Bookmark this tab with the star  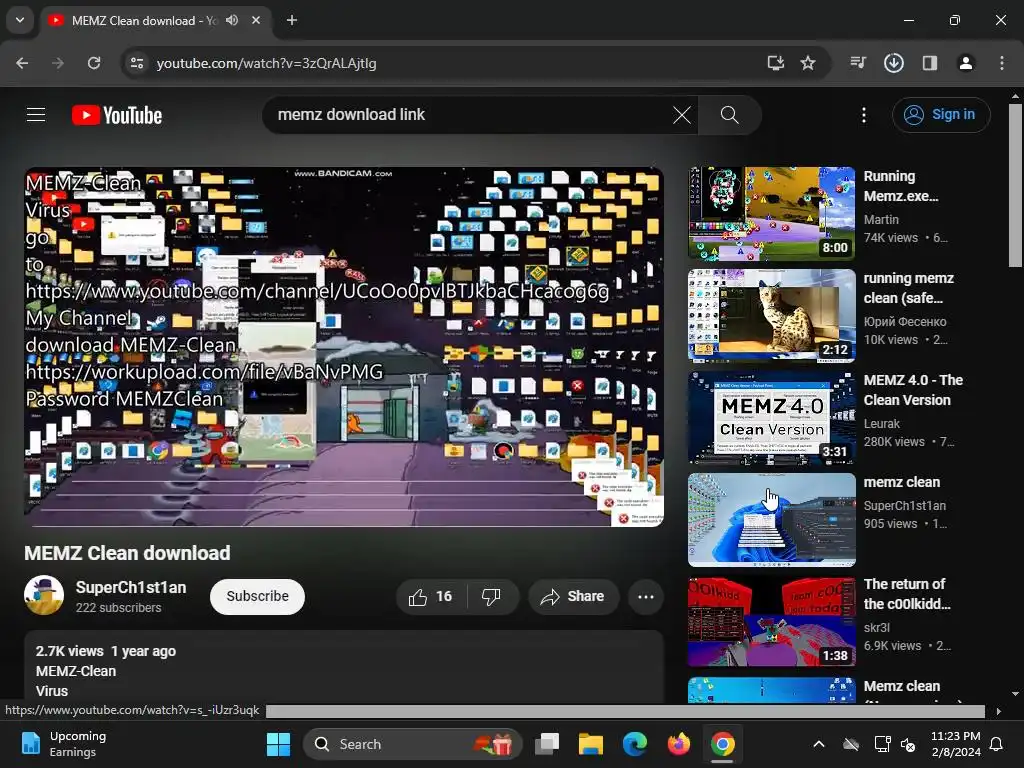pyautogui.click(x=808, y=63)
